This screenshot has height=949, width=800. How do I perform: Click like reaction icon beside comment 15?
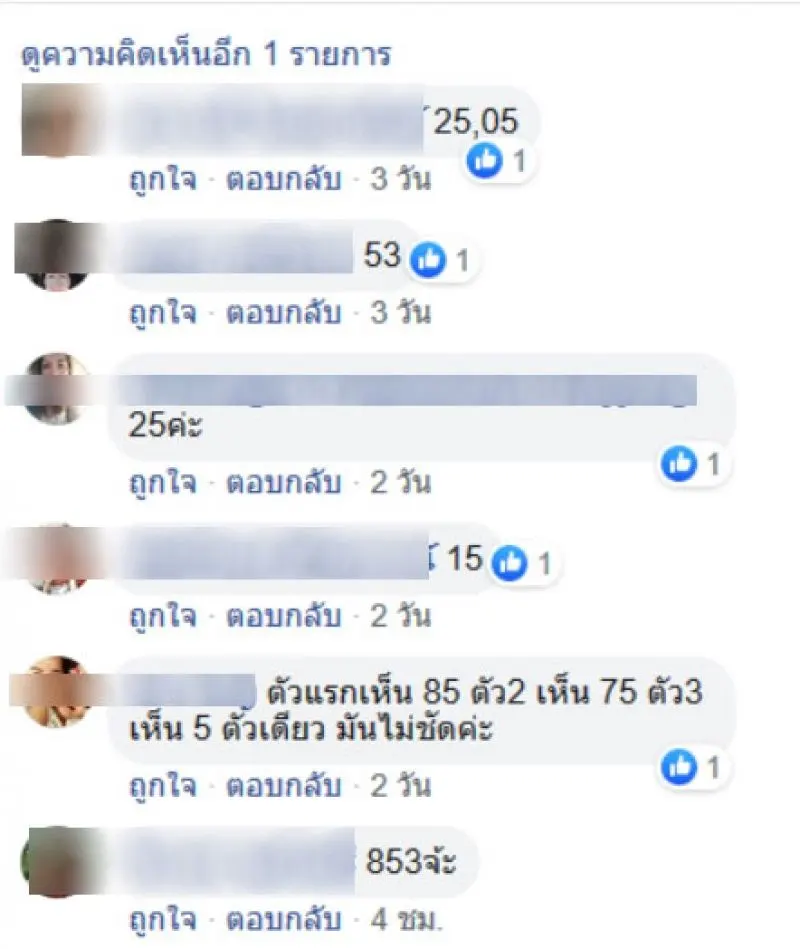[510, 563]
